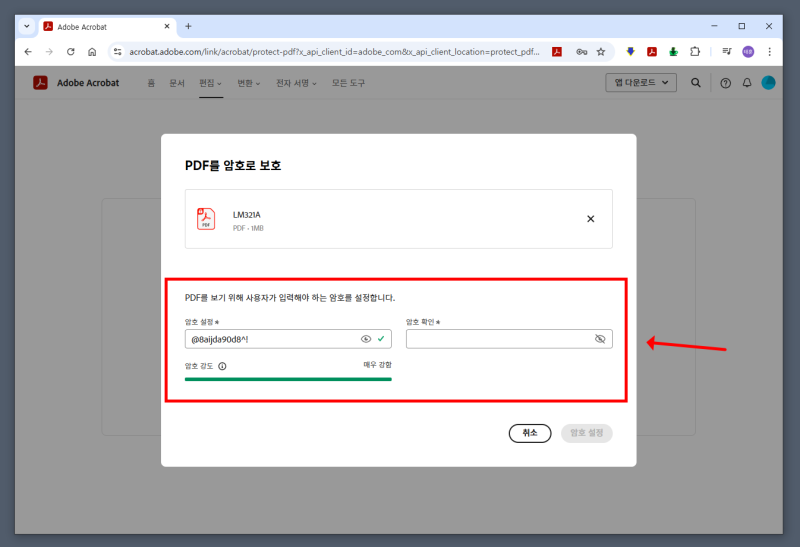Viewport: 800px width, 547px height.
Task: Open the 문서 menu item
Action: (177, 83)
